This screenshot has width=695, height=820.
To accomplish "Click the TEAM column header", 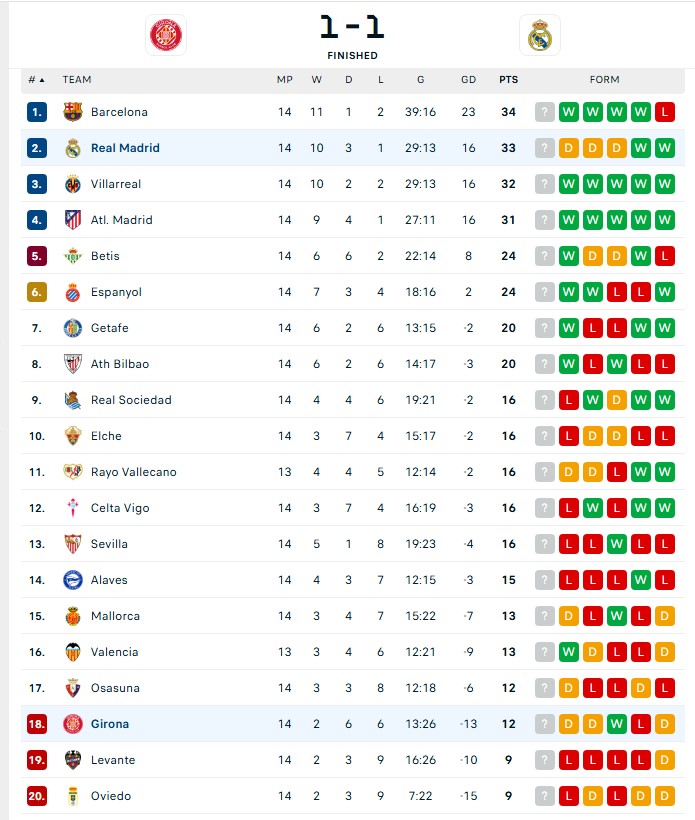I will click(77, 80).
